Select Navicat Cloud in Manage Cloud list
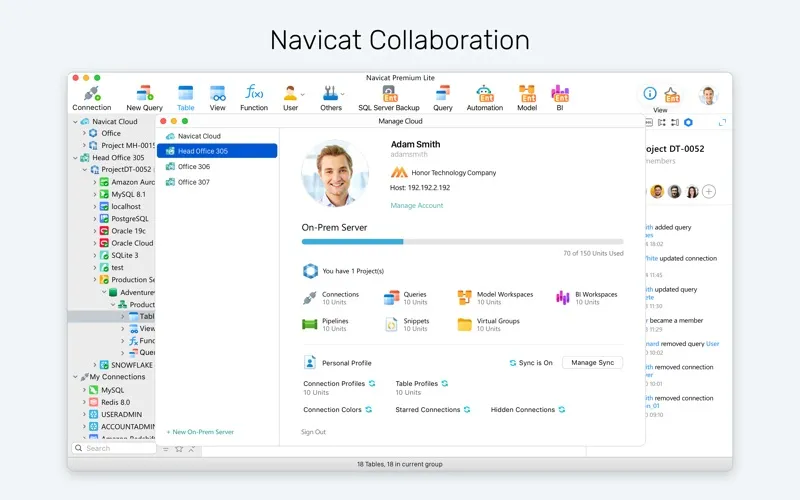The width and height of the screenshot is (800, 500). [217, 136]
